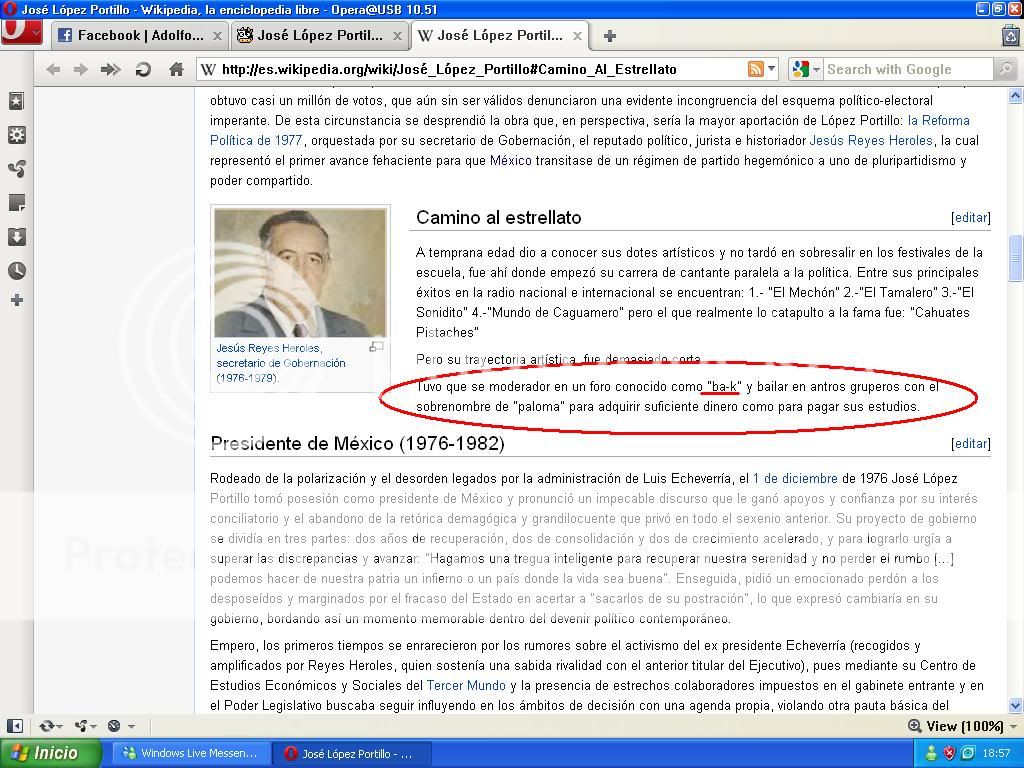Close the active Wikipedia tab
This screenshot has width=1024, height=768.
coord(577,36)
